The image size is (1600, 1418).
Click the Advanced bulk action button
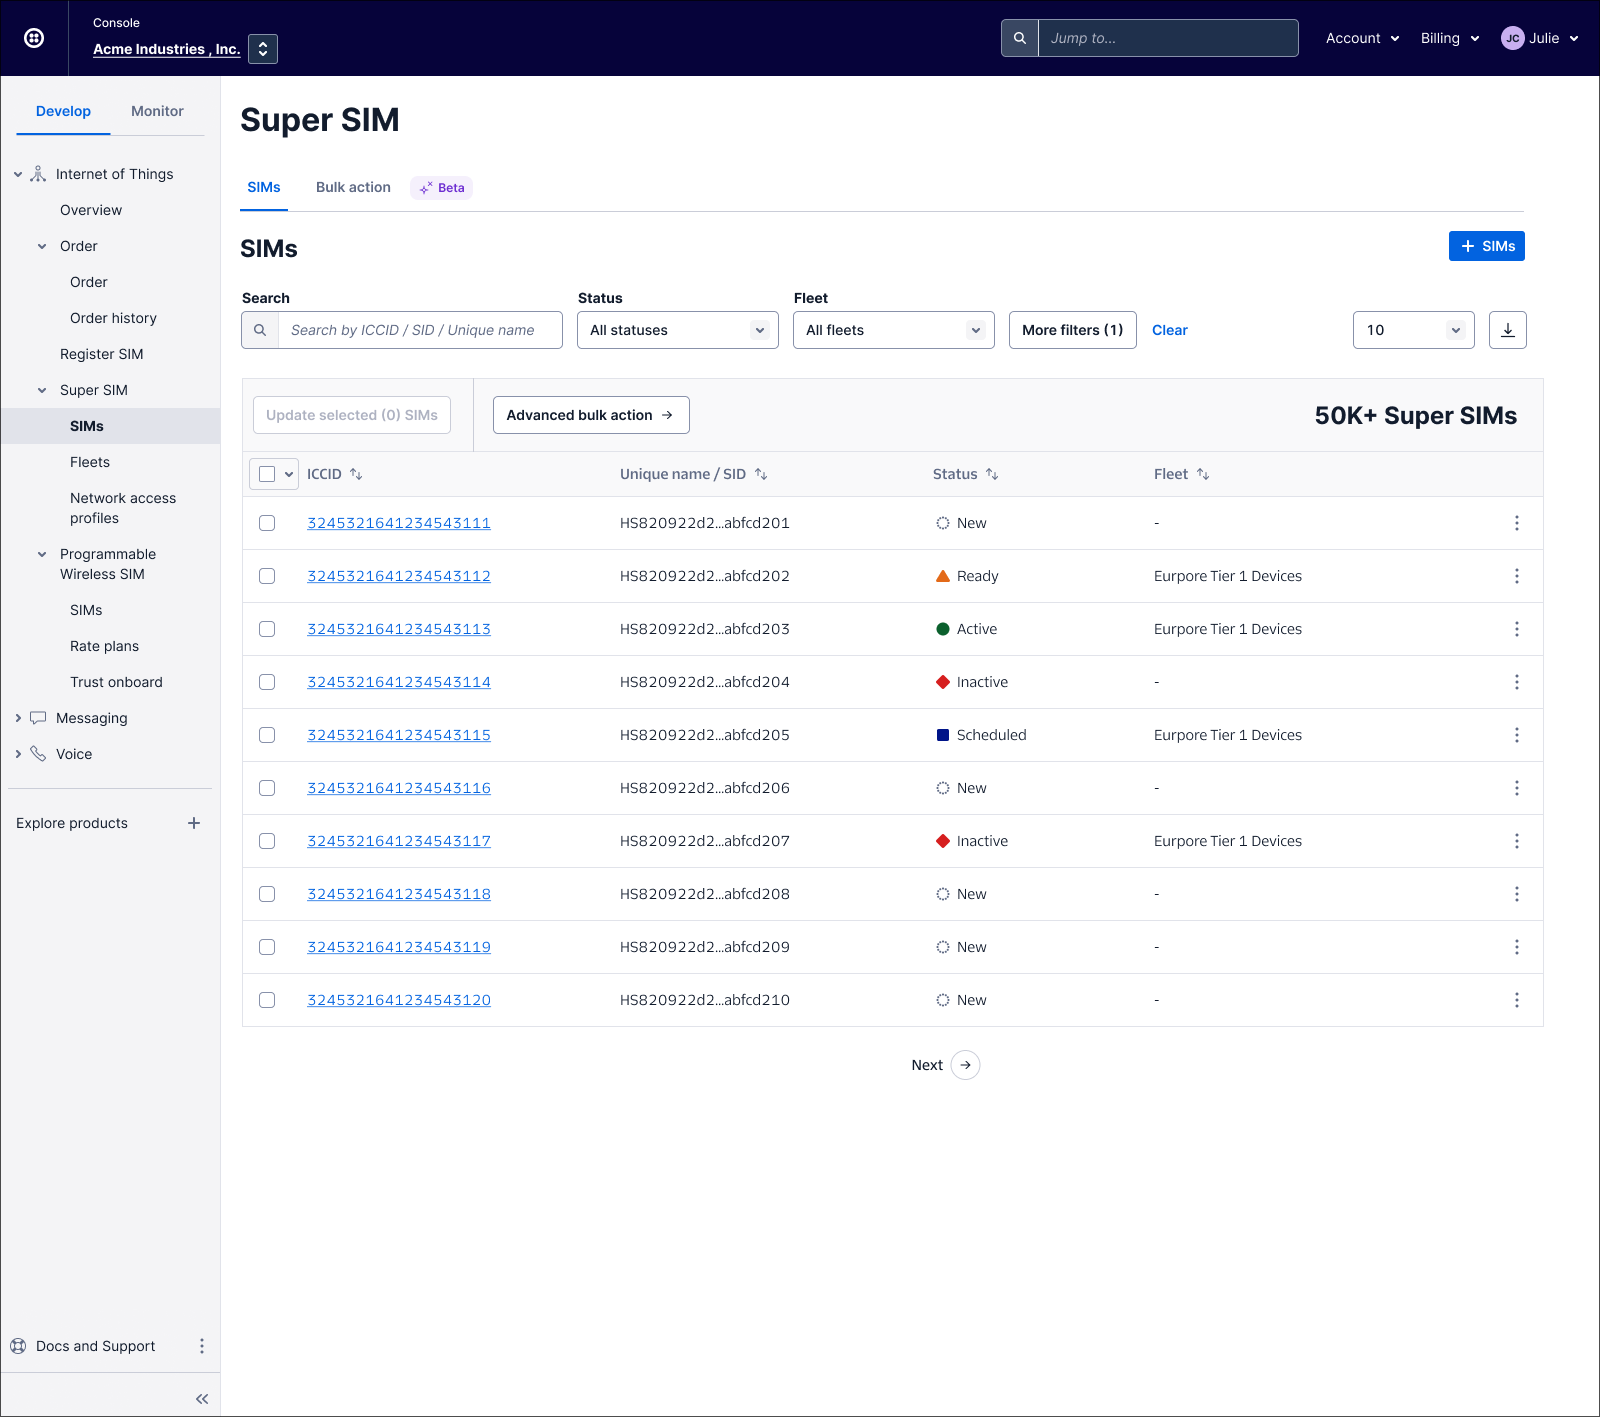(x=590, y=415)
